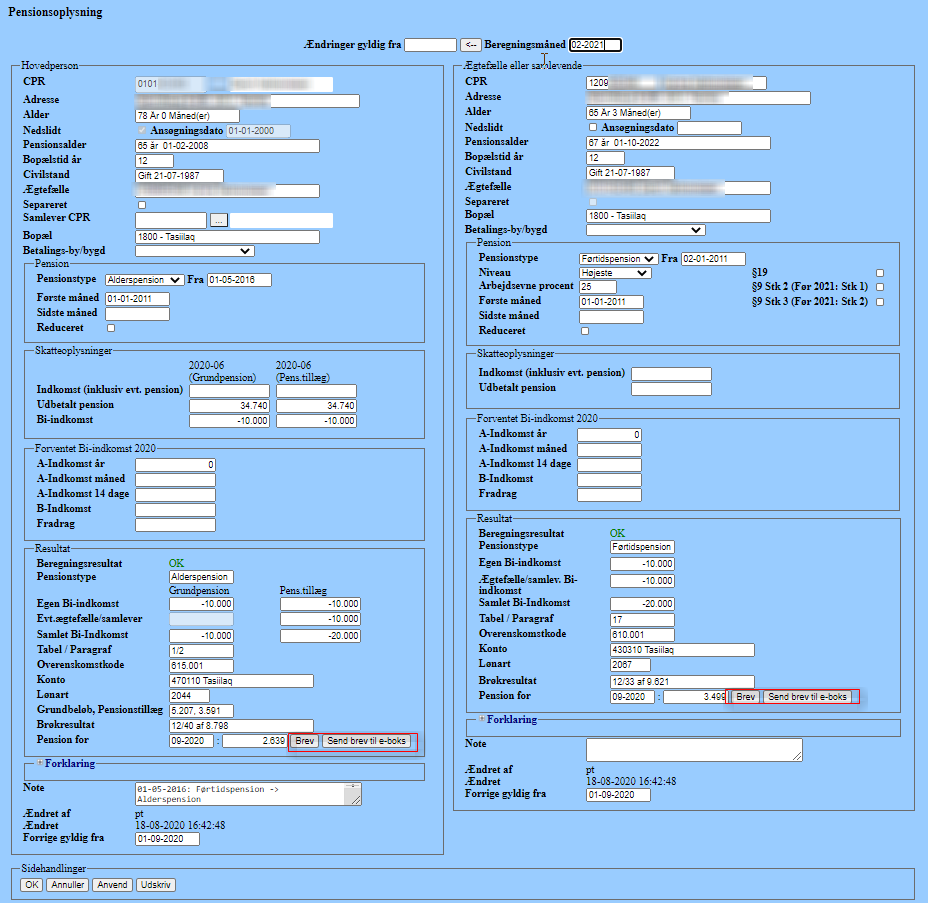Open the Niveau Højeste dropdown

click(x=615, y=273)
